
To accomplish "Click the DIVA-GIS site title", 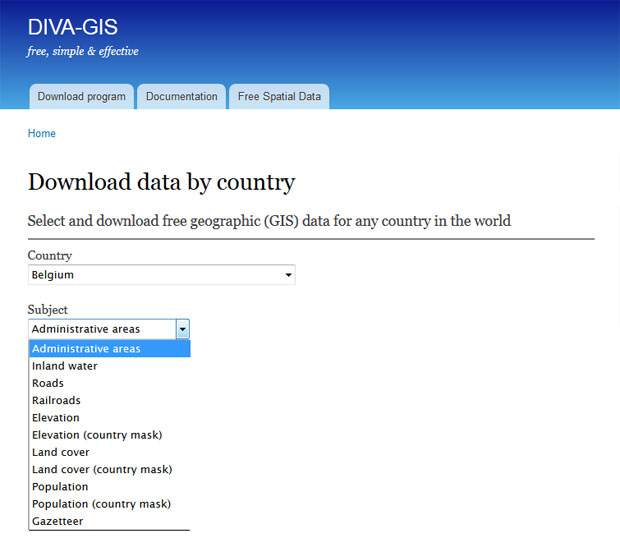I will click(73, 27).
